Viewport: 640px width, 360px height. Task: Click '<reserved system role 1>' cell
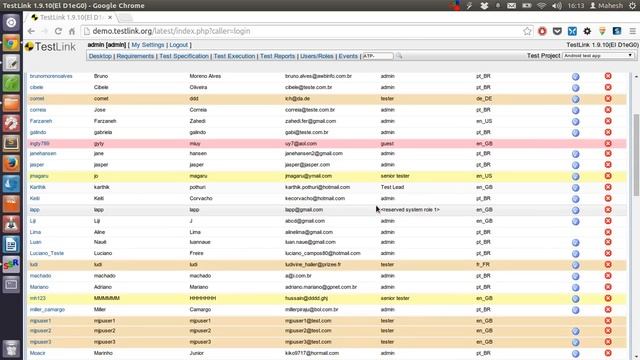[x=410, y=209]
